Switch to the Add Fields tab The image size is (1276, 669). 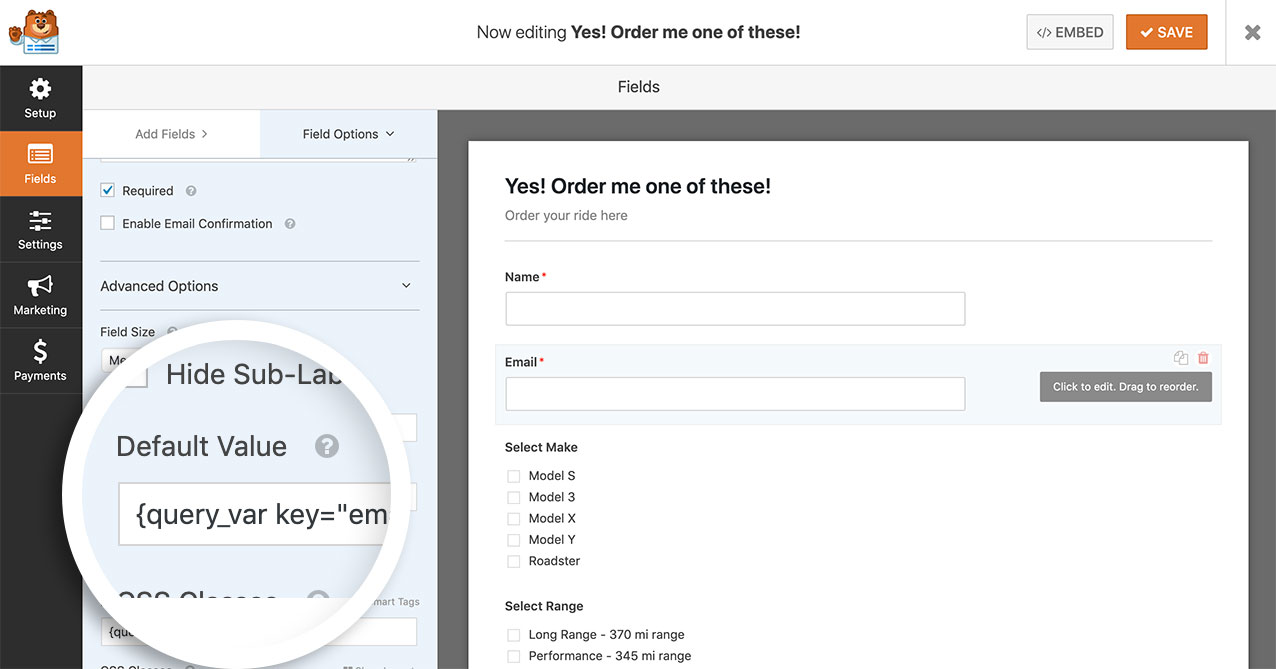pyautogui.click(x=171, y=134)
